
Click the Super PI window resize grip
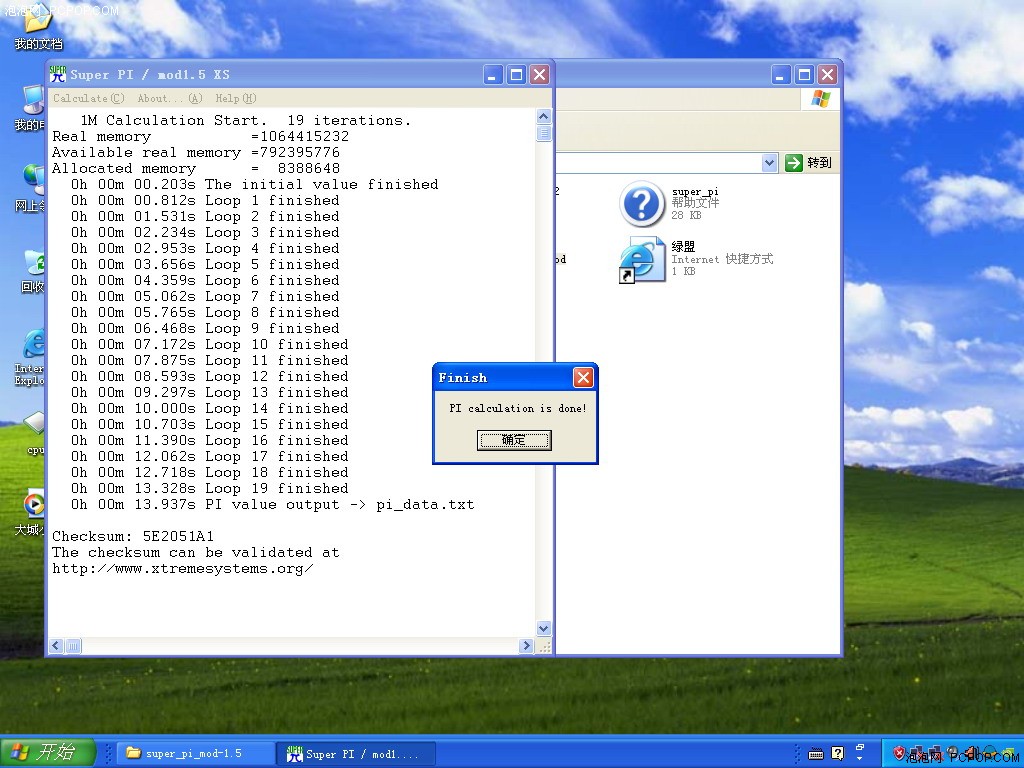(x=544, y=646)
